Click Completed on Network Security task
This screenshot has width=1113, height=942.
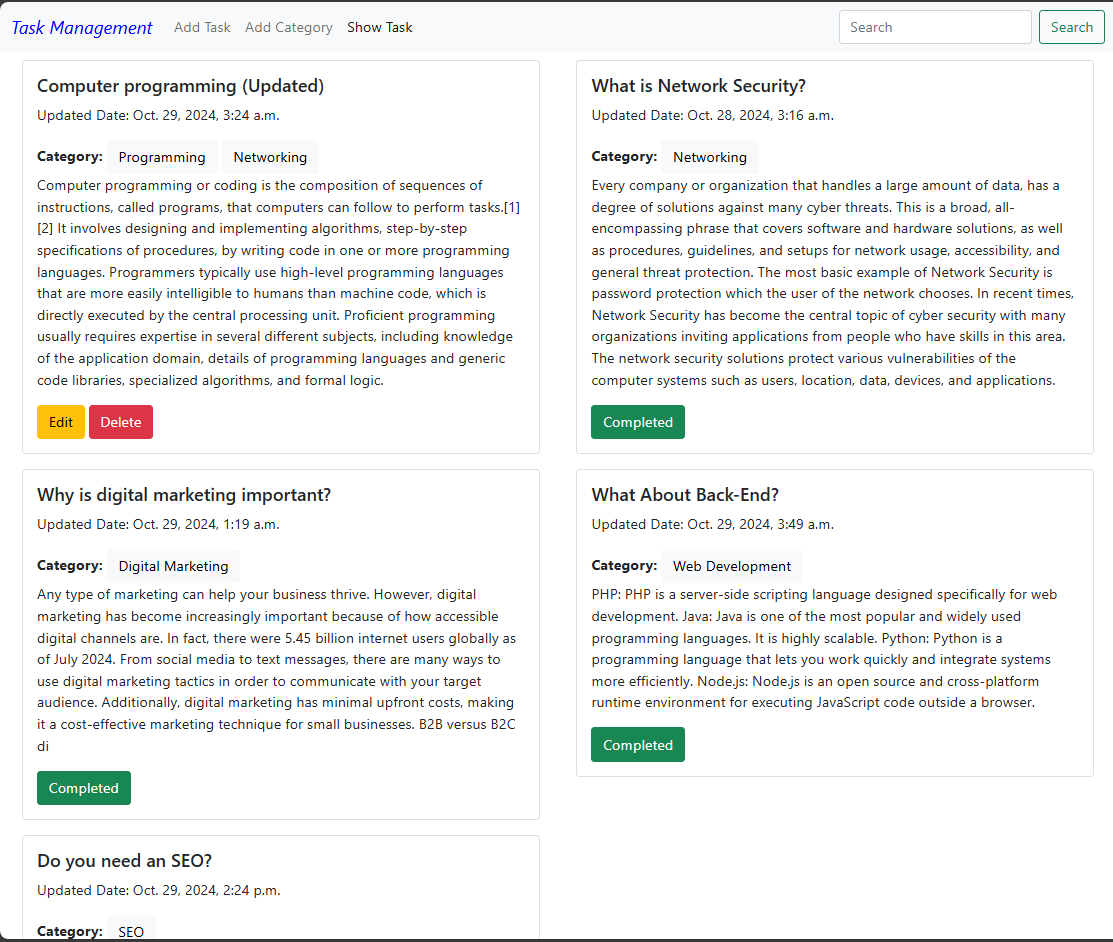click(x=638, y=422)
